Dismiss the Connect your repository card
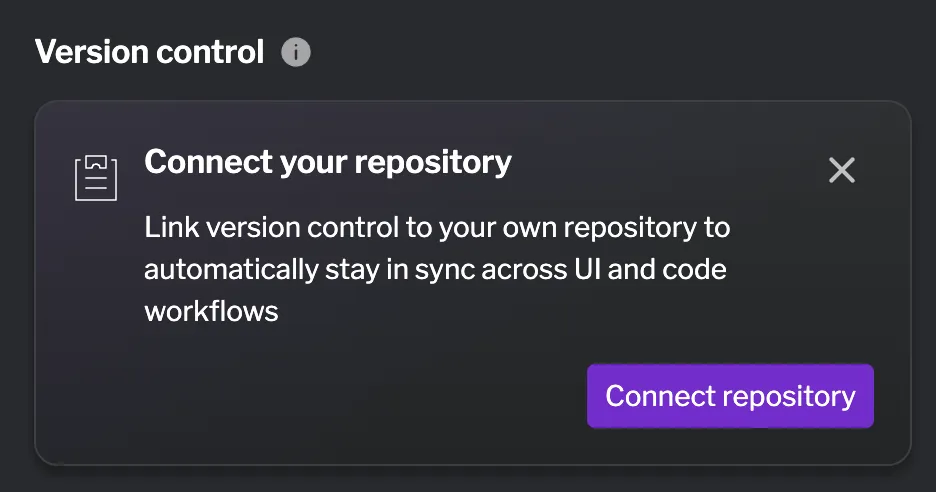This screenshot has width=936, height=492. click(x=842, y=171)
